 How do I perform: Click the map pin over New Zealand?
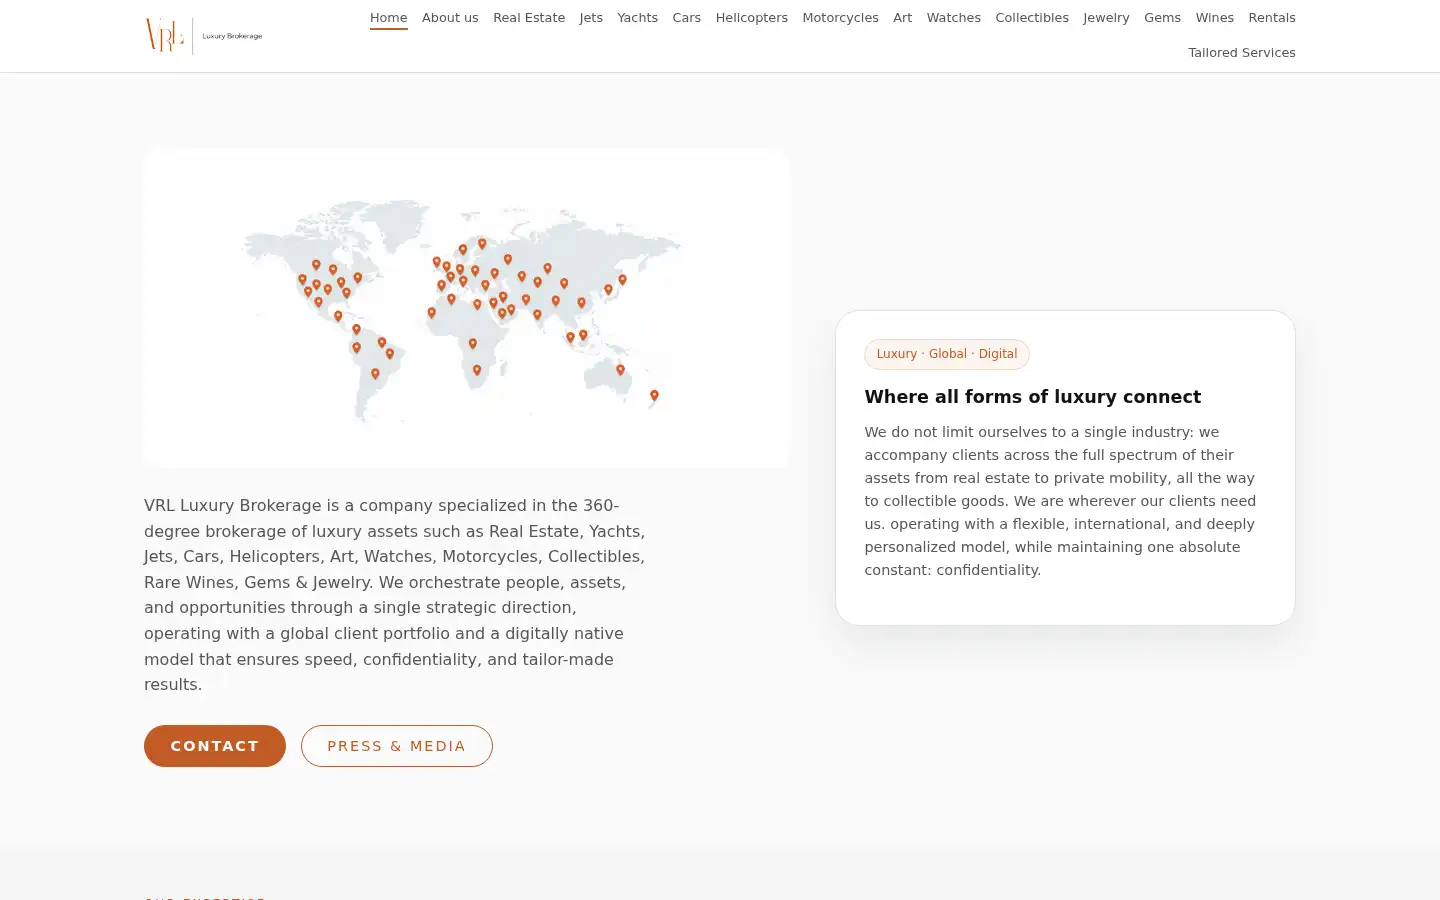coord(654,396)
